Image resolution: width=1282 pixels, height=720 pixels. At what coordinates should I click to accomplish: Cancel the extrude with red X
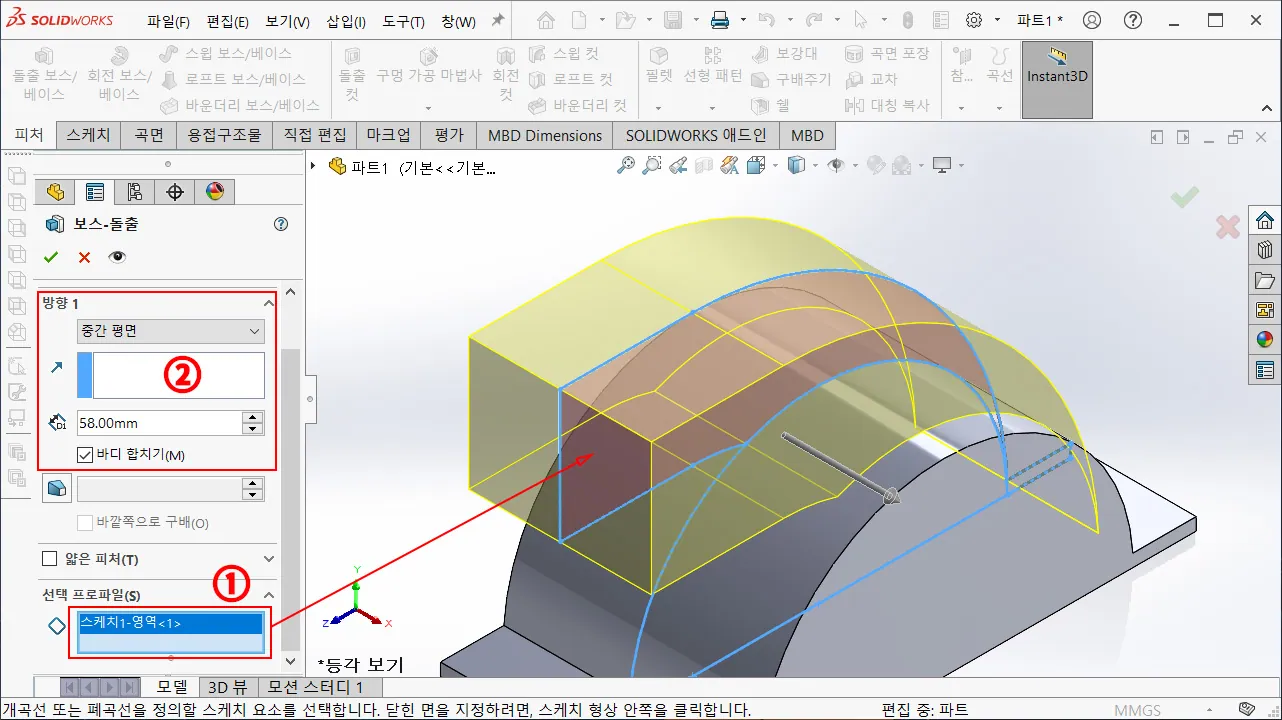tap(84, 257)
